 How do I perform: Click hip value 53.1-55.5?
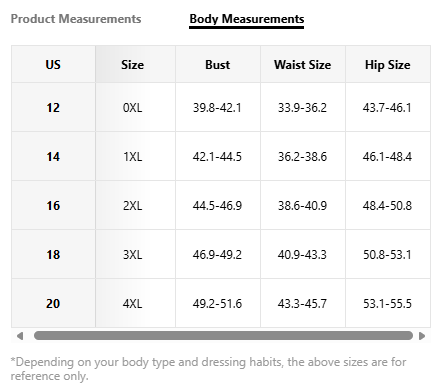pos(388,303)
